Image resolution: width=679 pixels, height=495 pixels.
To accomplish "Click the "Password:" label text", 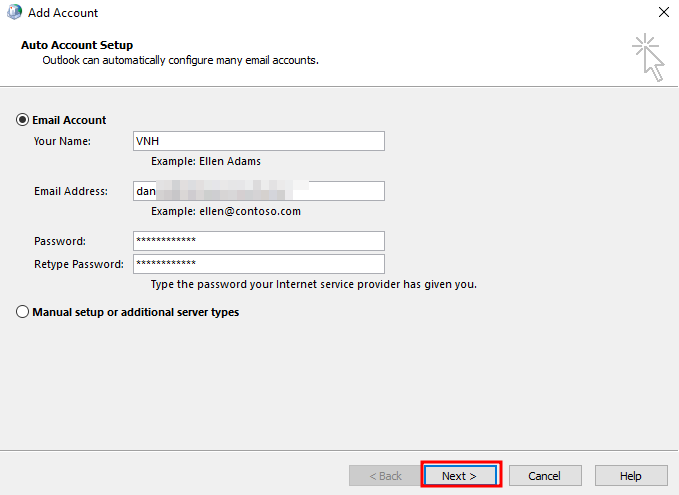I will 60,241.
